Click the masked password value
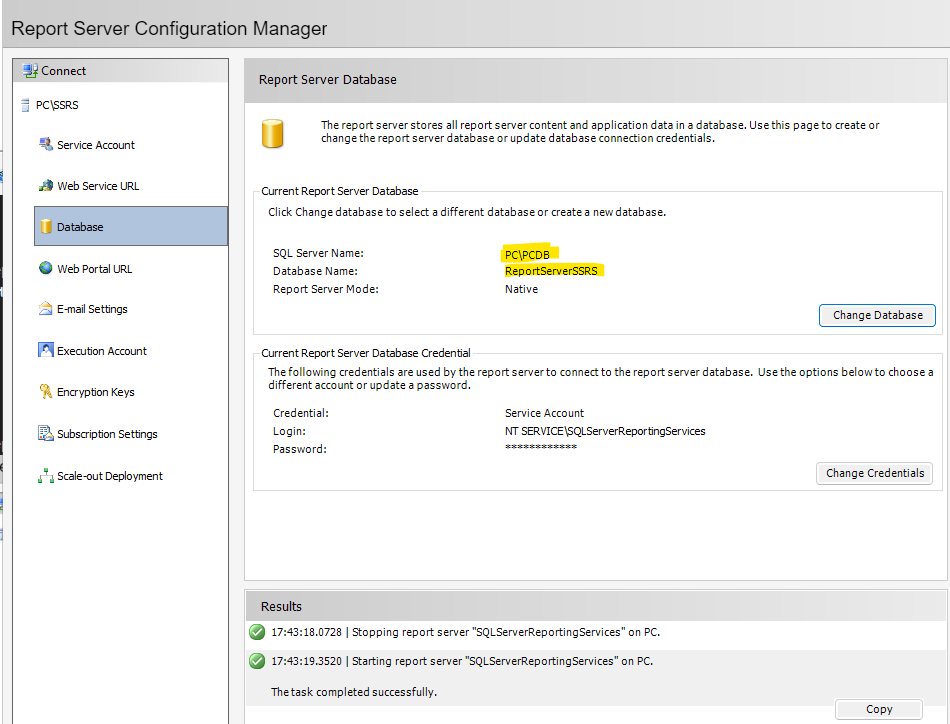 540,448
